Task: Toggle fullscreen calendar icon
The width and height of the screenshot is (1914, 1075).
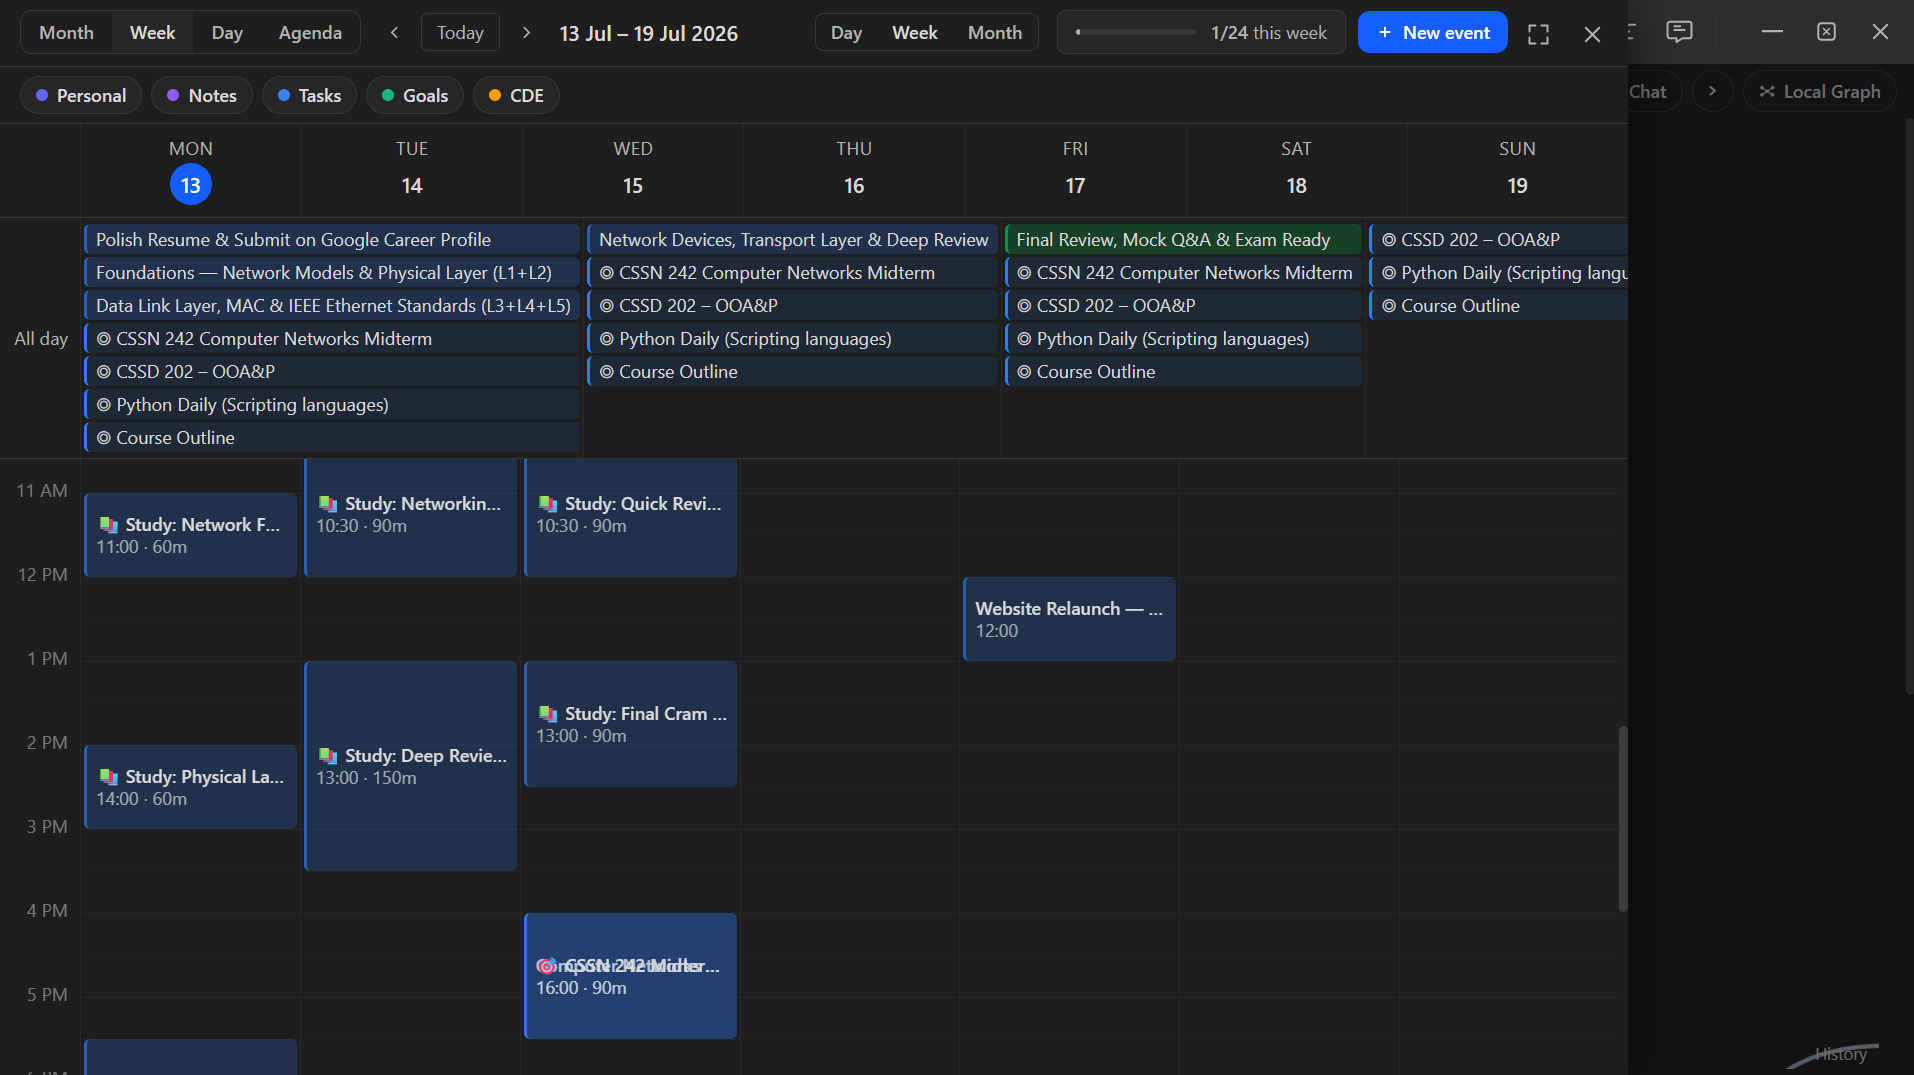Action: (1538, 34)
